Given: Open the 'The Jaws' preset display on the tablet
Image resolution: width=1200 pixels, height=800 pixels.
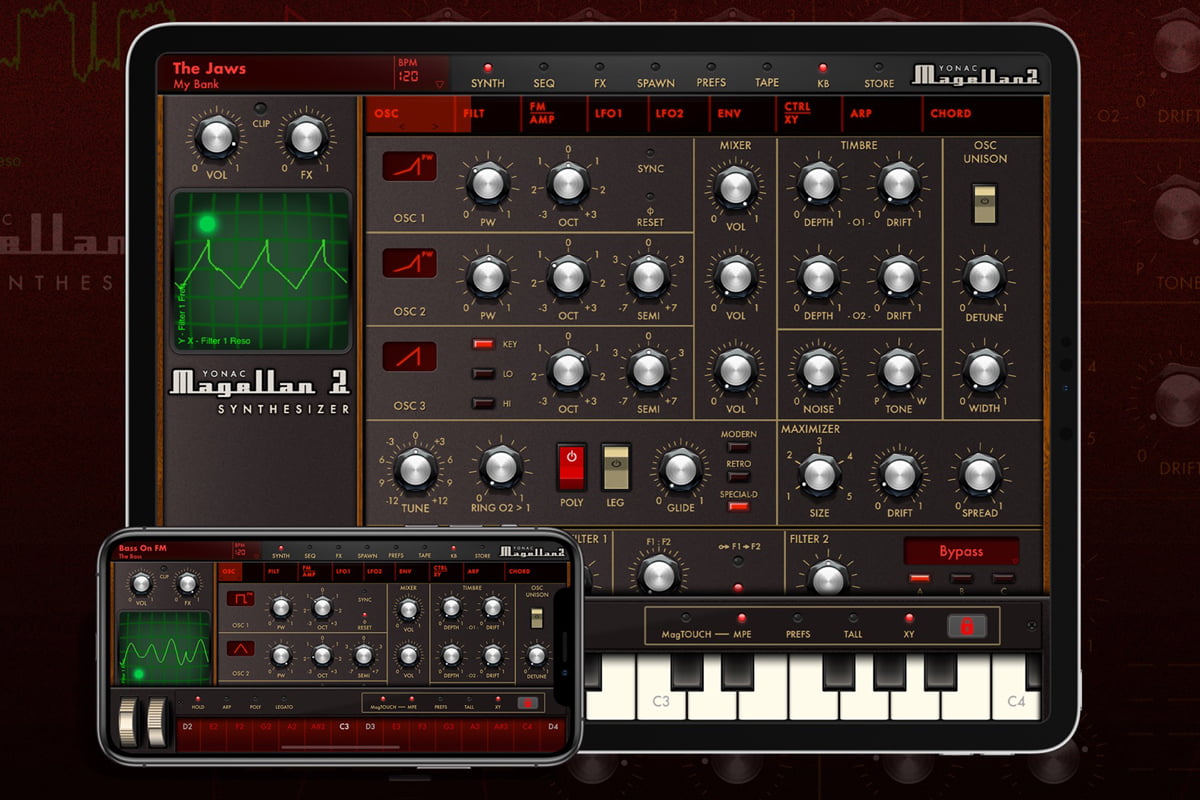Looking at the screenshot, I should [275, 75].
